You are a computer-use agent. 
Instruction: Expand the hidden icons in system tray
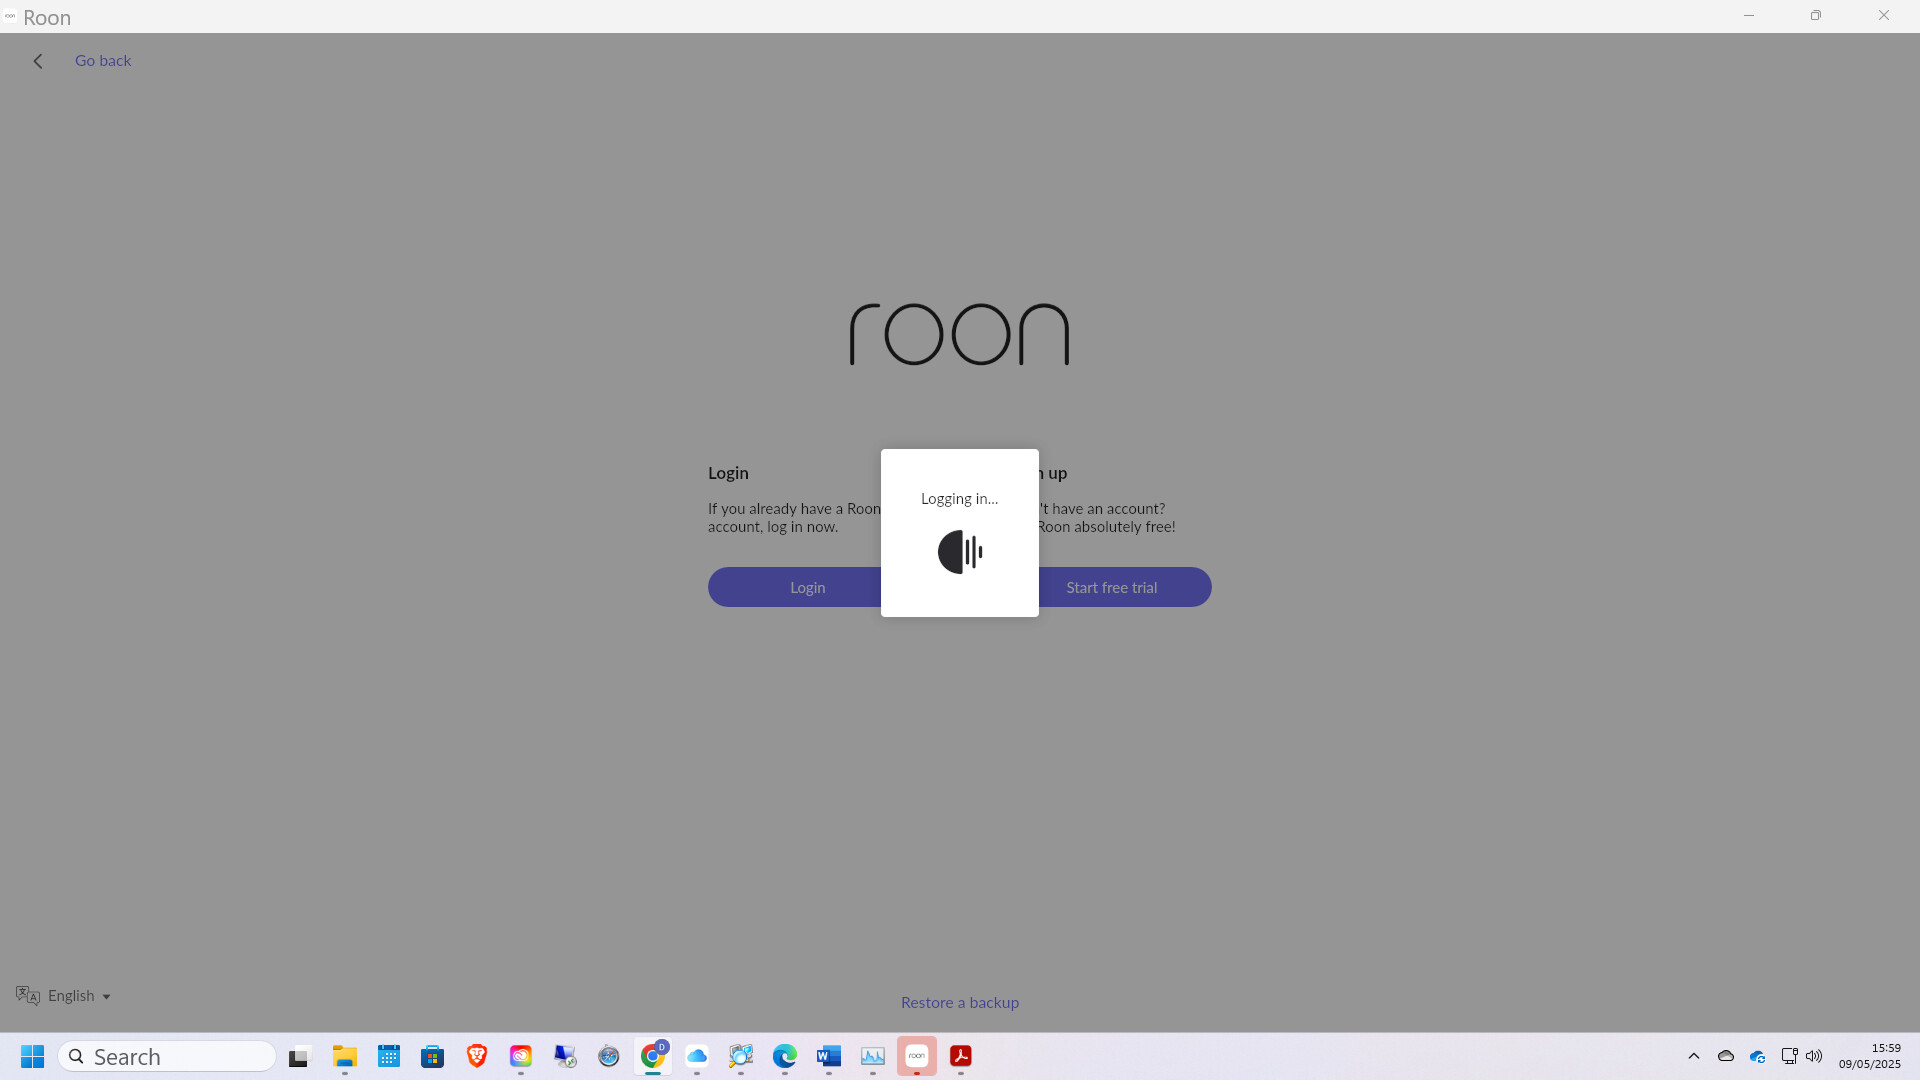(x=1694, y=1056)
